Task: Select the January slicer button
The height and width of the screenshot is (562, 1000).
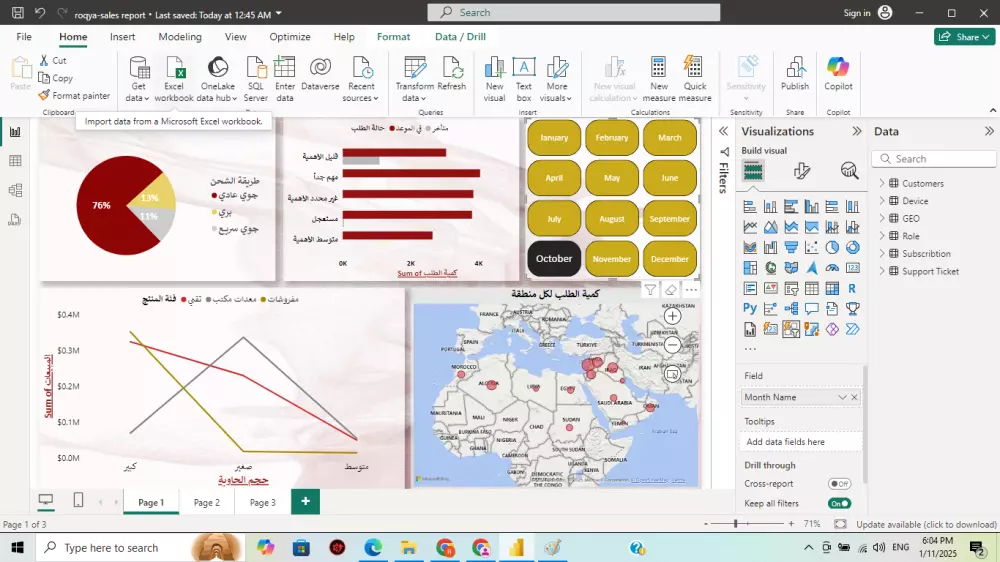Action: [x=554, y=137]
